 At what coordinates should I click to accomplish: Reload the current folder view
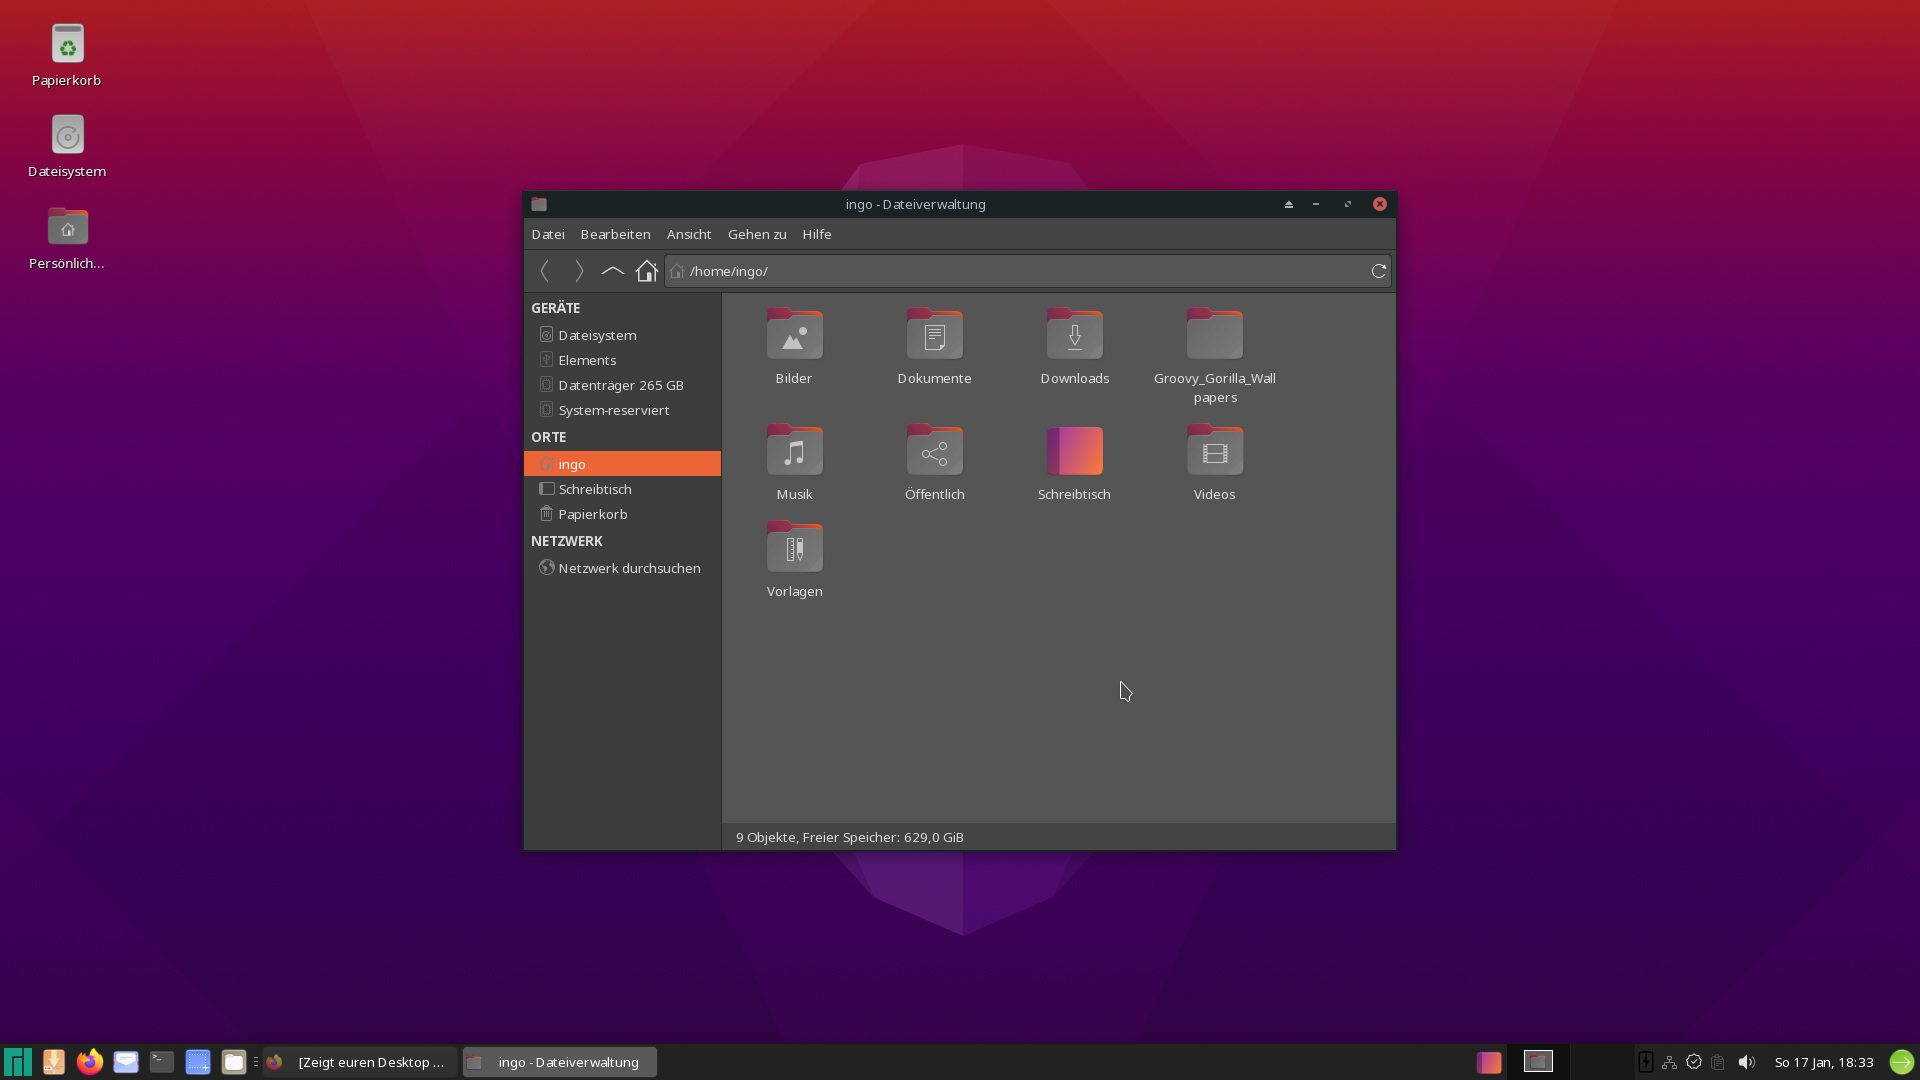click(1378, 271)
